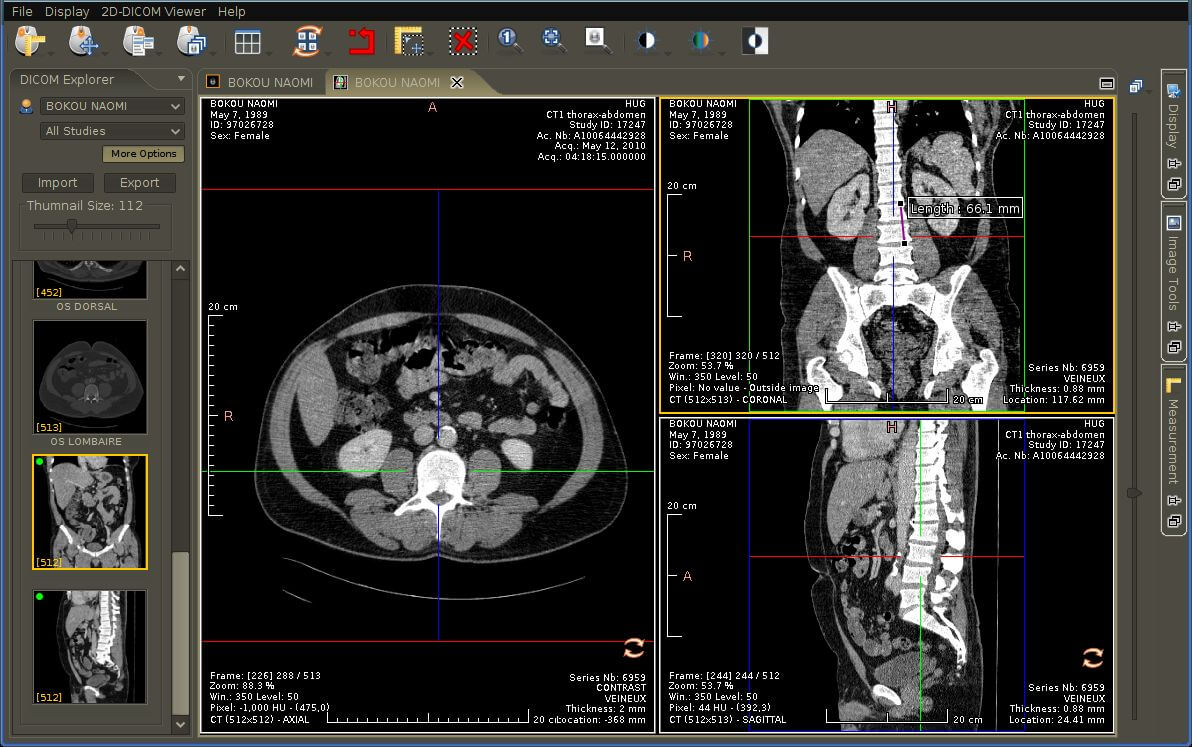
Task: Click the rotate image tool
Action: coord(306,41)
